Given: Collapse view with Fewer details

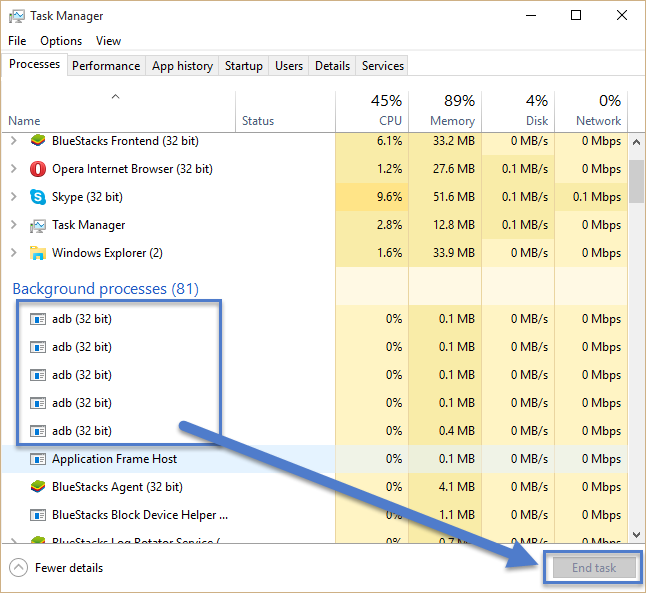Looking at the screenshot, I should [x=56, y=568].
